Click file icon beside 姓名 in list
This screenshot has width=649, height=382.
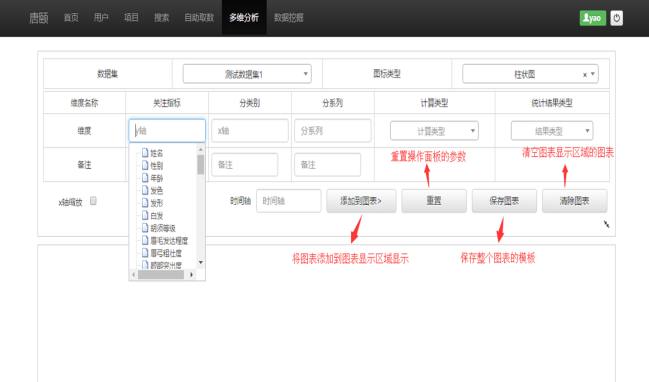click(145, 153)
